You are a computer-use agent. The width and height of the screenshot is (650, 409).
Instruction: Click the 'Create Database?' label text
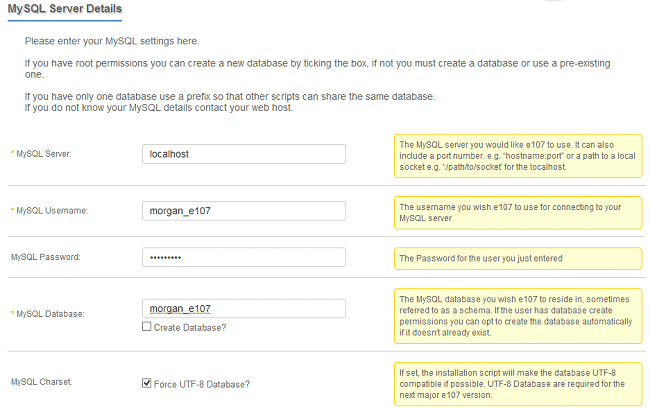click(x=190, y=327)
